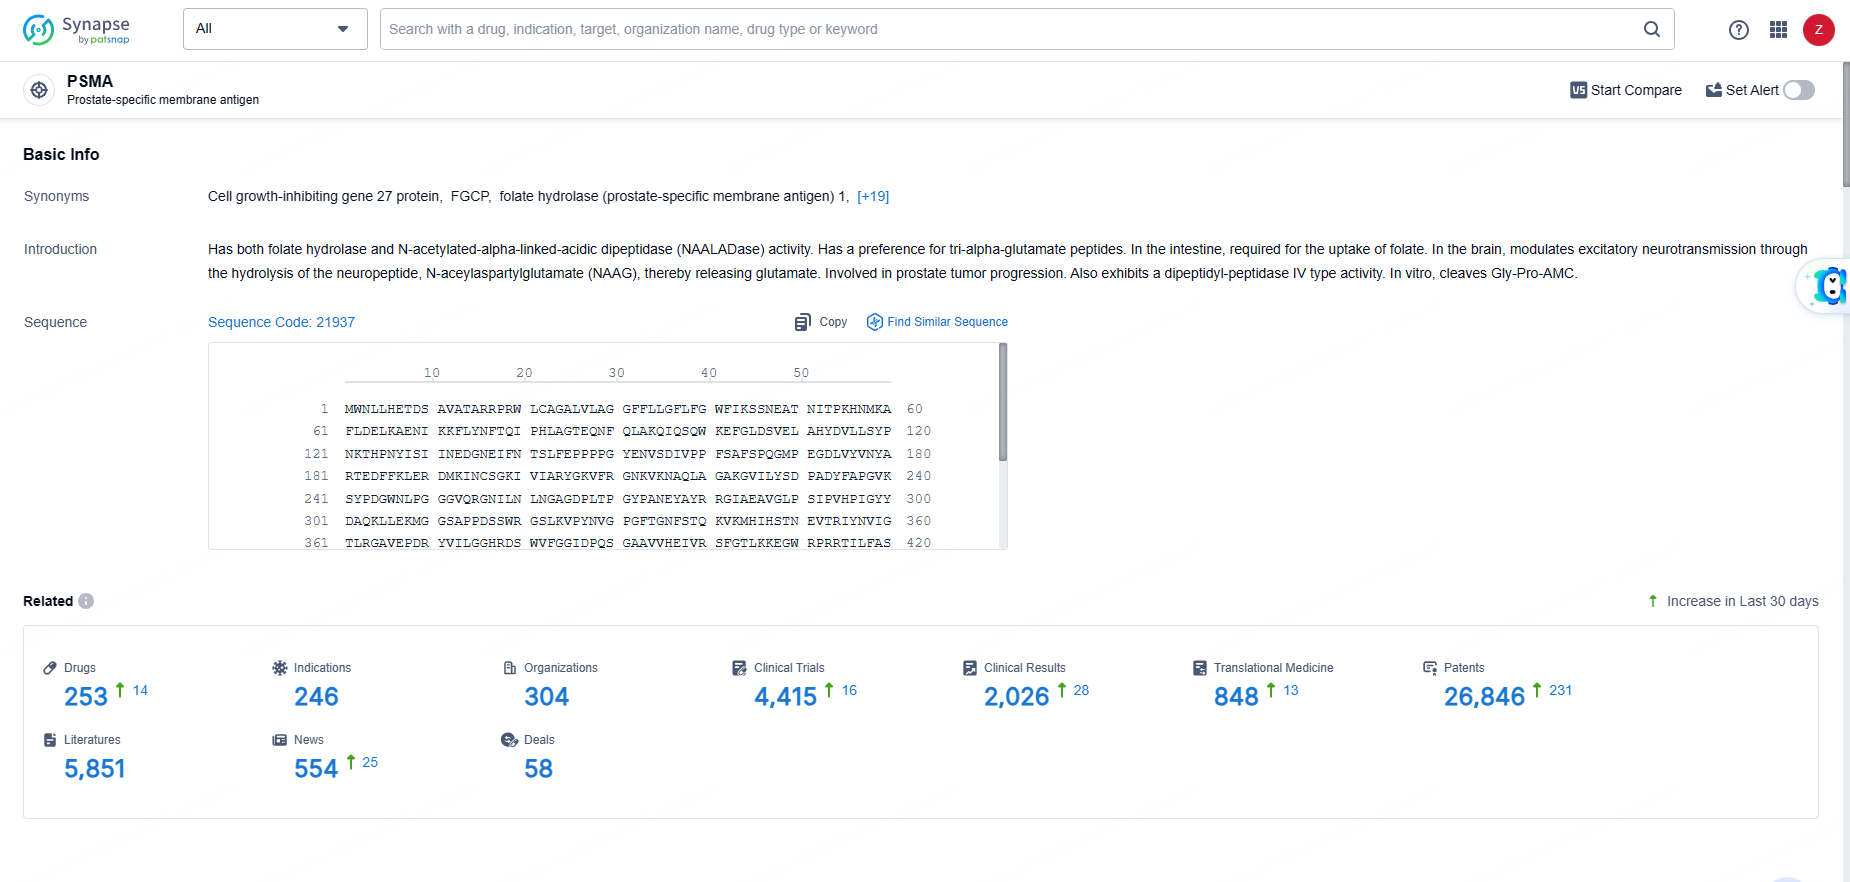1850x882 pixels.
Task: Click the PSMA target icon
Action: pos(39,90)
